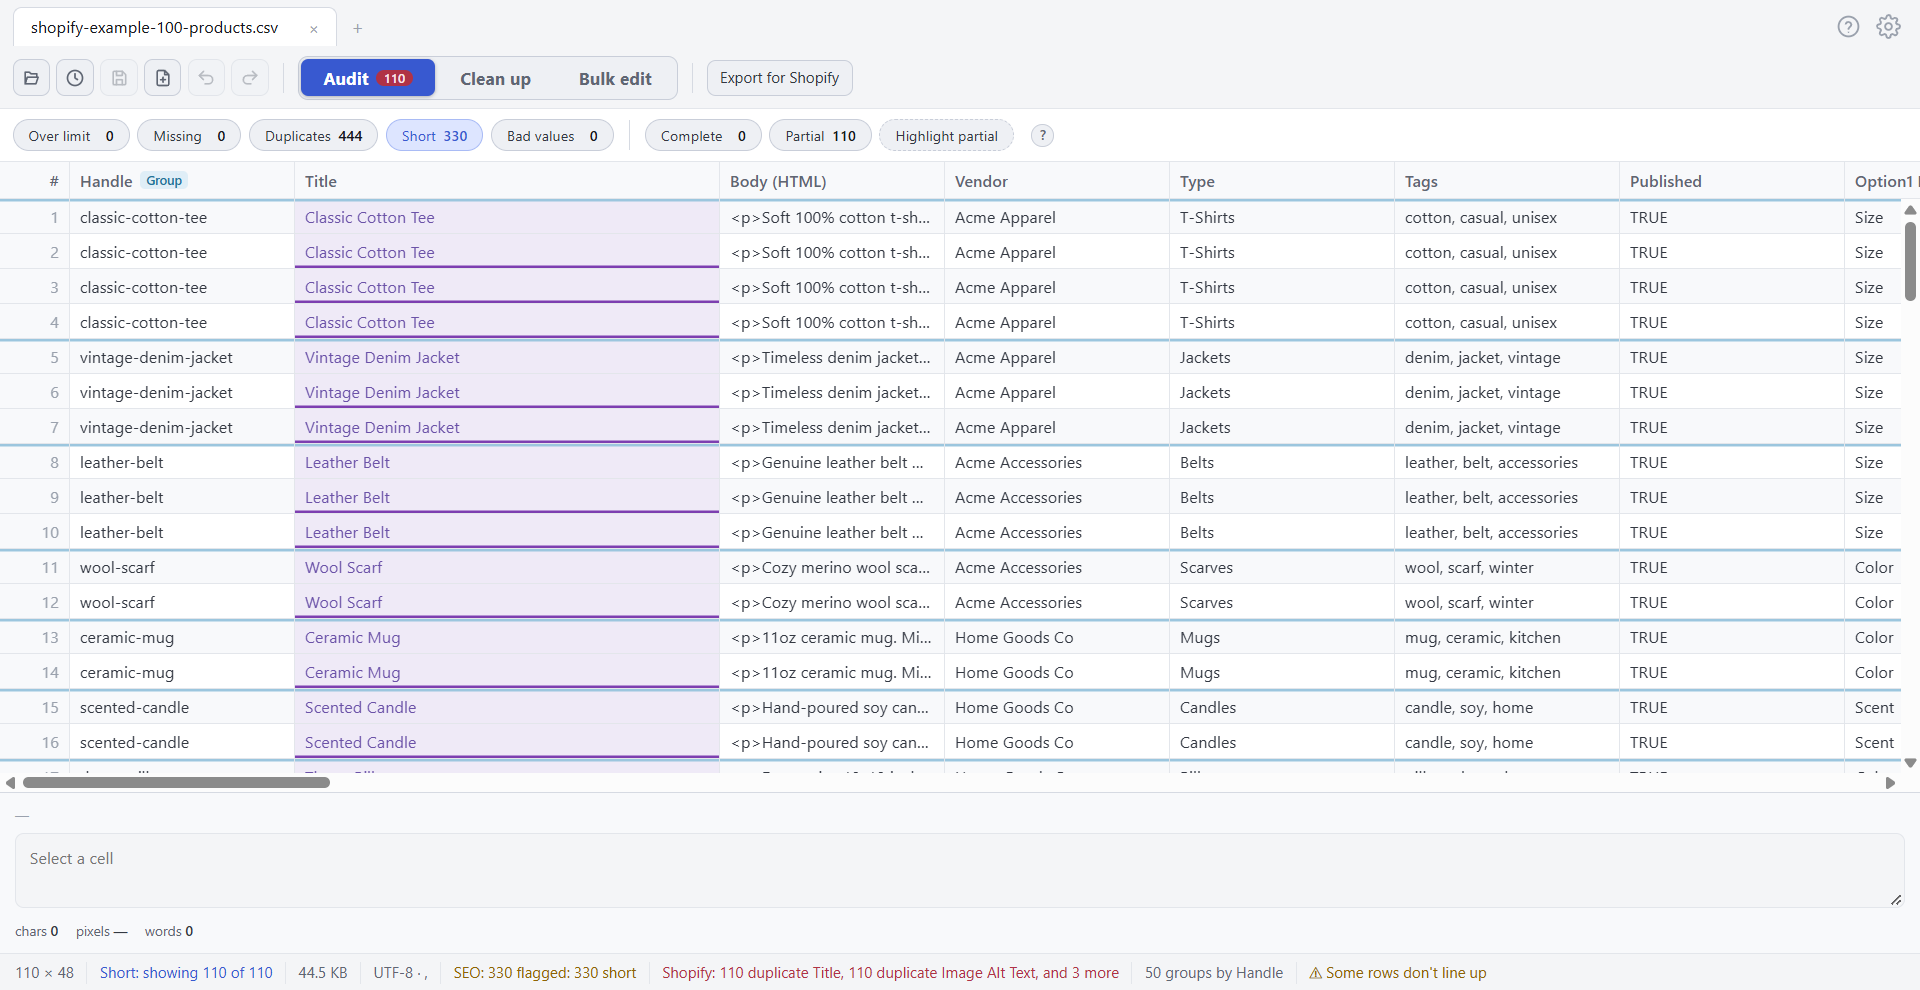Click the cell editor text area

pyautogui.click(x=959, y=870)
